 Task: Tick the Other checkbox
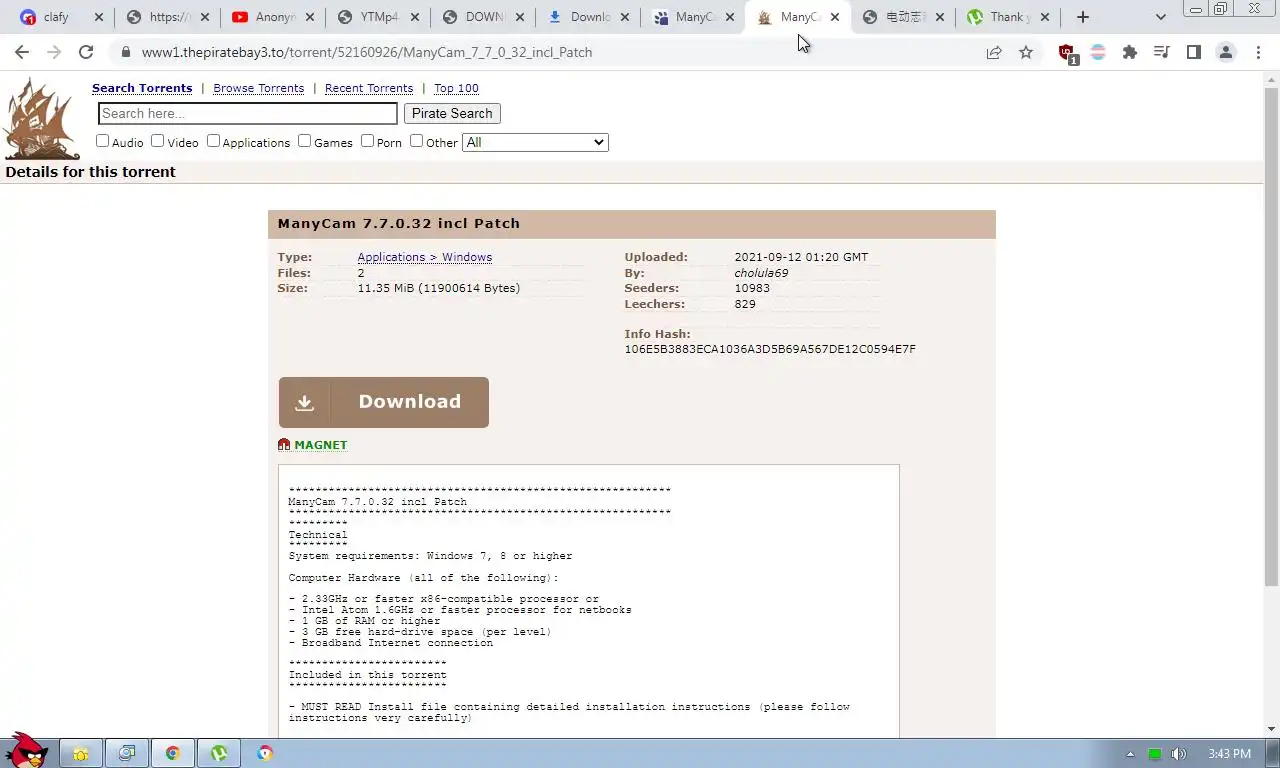416,141
